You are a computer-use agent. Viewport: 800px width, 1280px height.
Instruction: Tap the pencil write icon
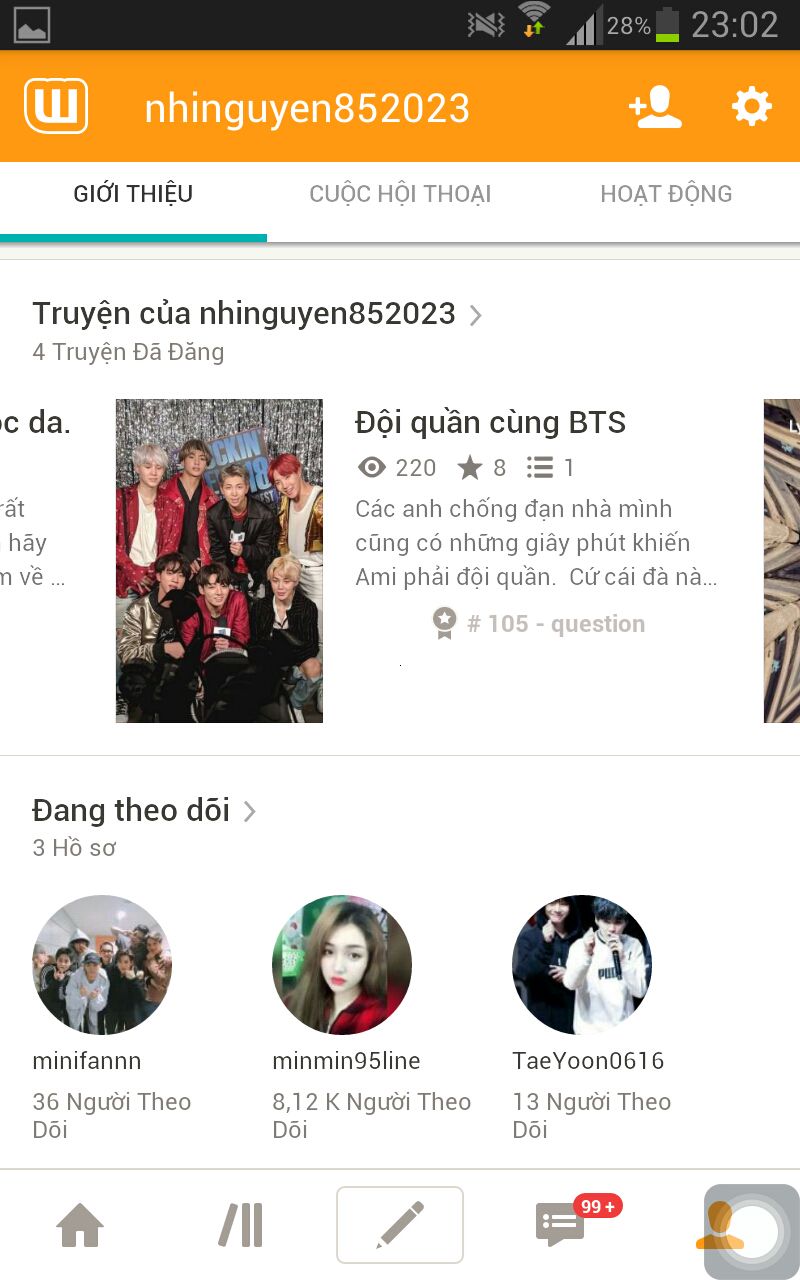tap(400, 1225)
